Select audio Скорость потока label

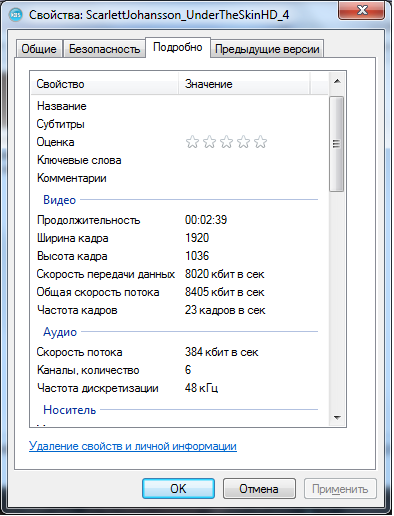click(80, 352)
